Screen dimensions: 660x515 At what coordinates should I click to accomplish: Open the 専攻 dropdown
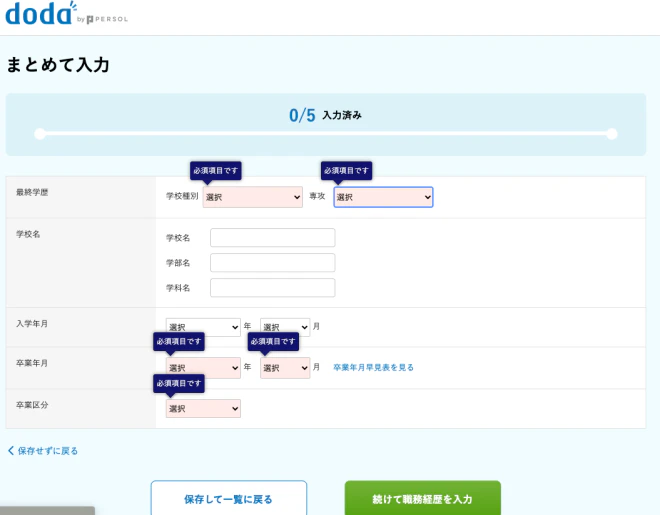(x=383, y=197)
